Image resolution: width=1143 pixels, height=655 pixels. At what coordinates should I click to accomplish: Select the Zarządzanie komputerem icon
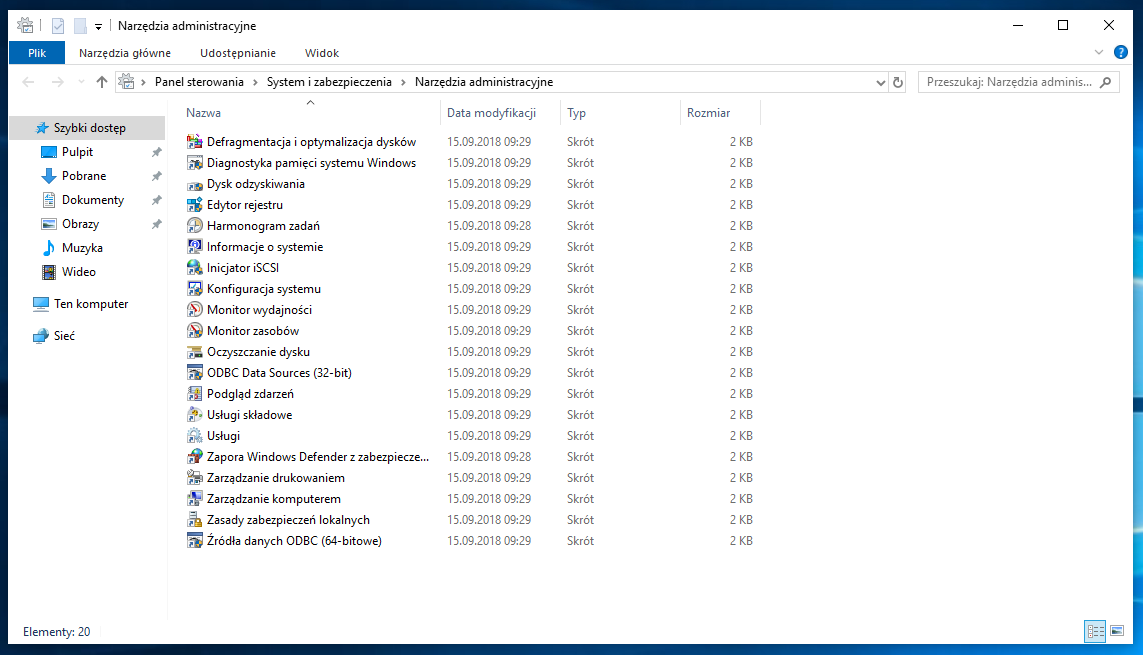point(194,499)
